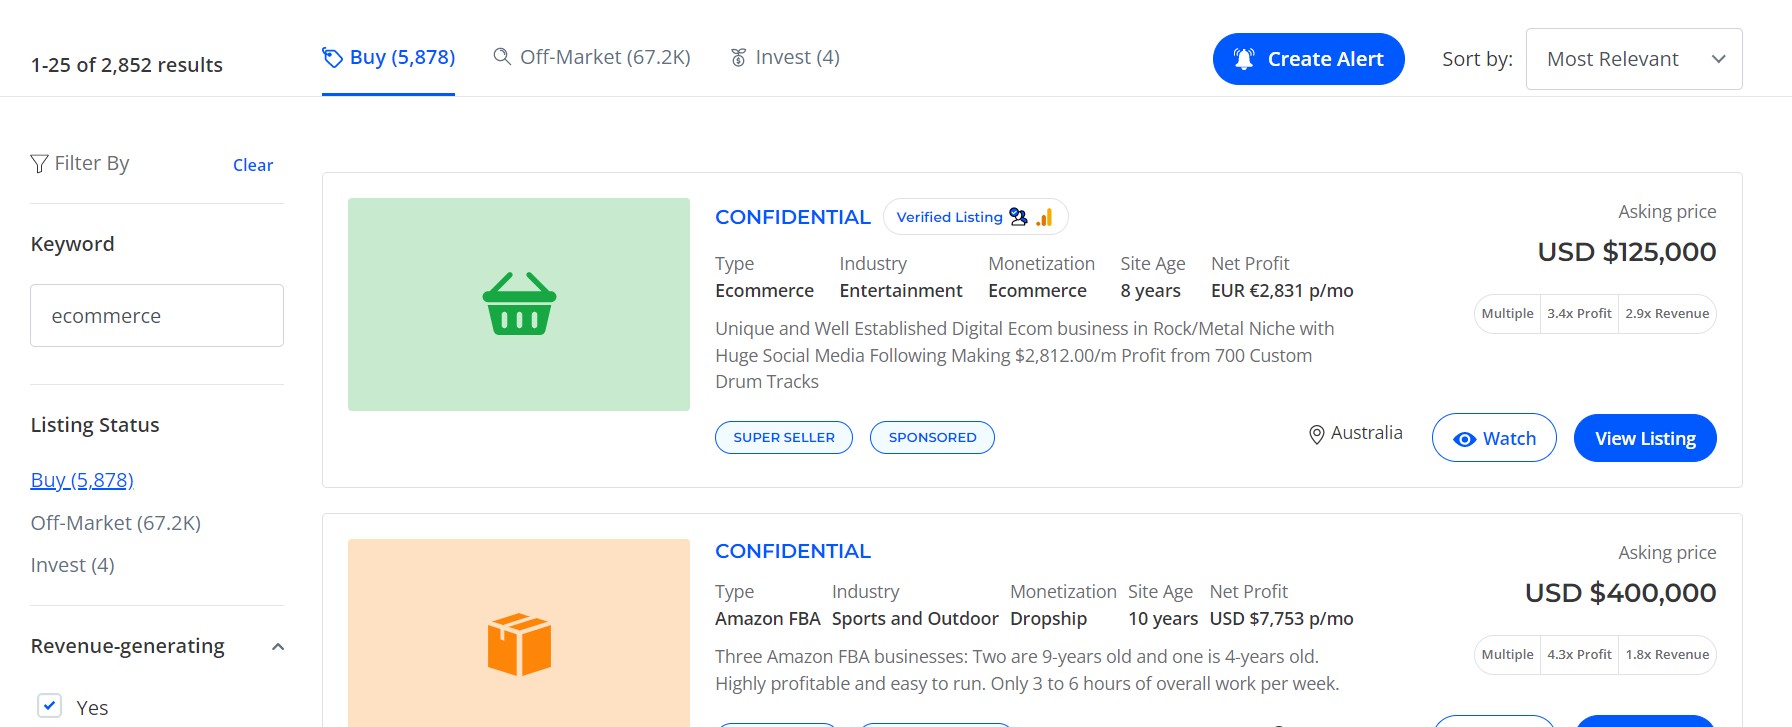Clear all filters with Clear link

tap(253, 165)
